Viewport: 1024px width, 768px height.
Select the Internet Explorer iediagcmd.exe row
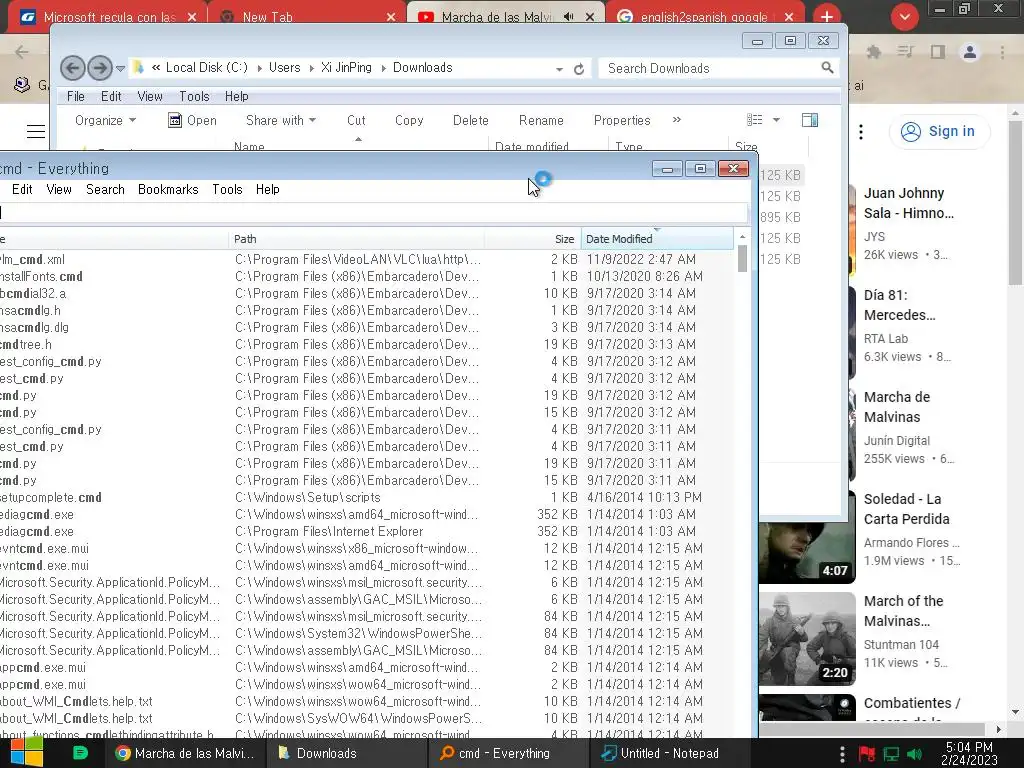tap(367, 532)
